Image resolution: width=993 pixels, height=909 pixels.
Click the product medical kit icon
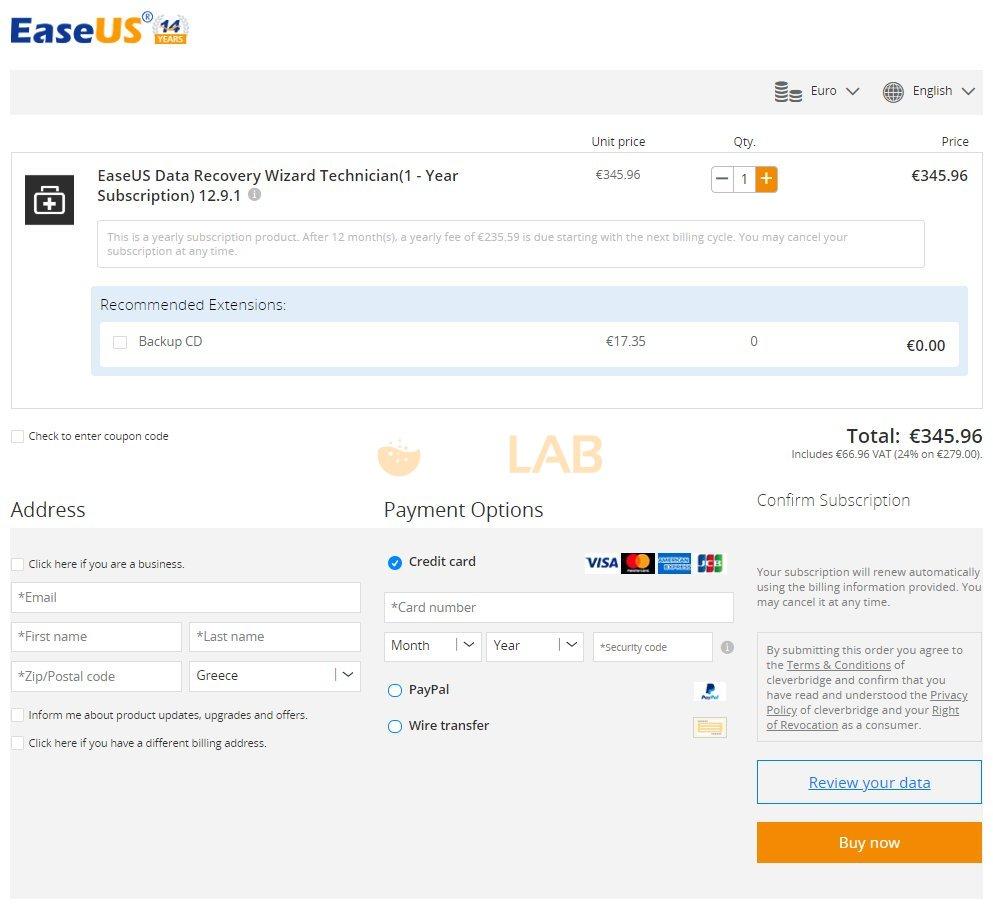(x=49, y=200)
